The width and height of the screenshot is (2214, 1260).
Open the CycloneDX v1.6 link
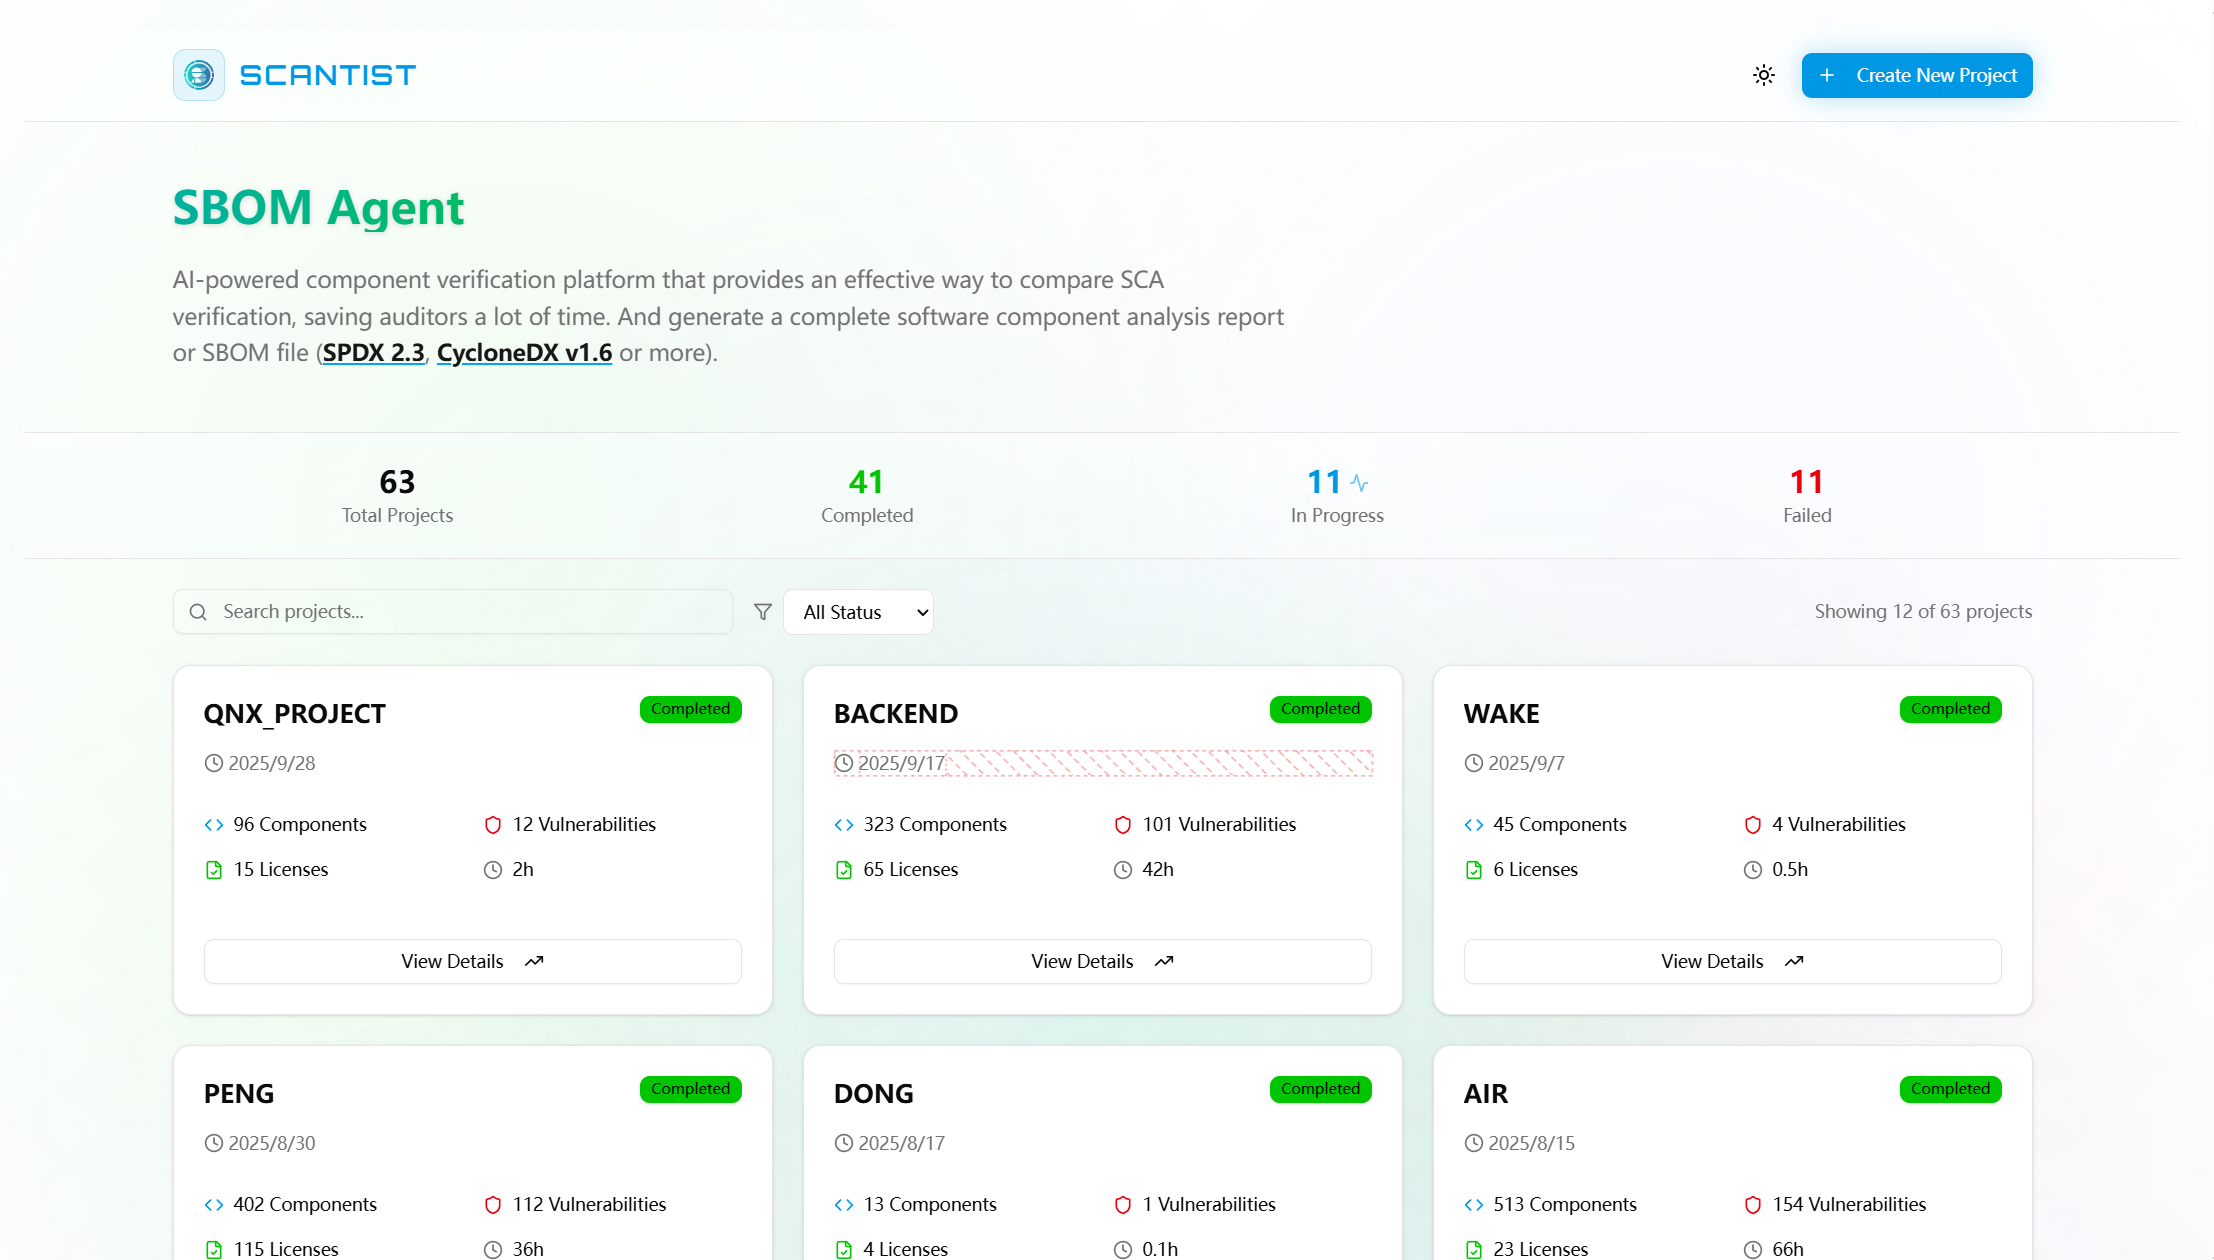click(x=524, y=353)
